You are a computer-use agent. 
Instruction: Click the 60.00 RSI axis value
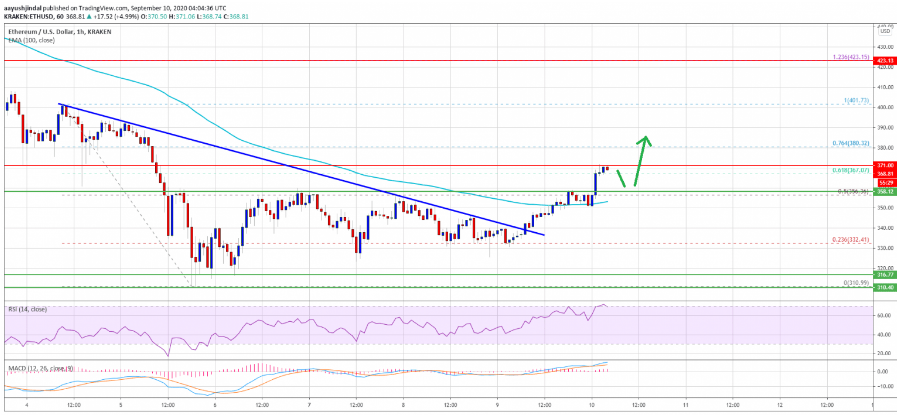(x=885, y=315)
